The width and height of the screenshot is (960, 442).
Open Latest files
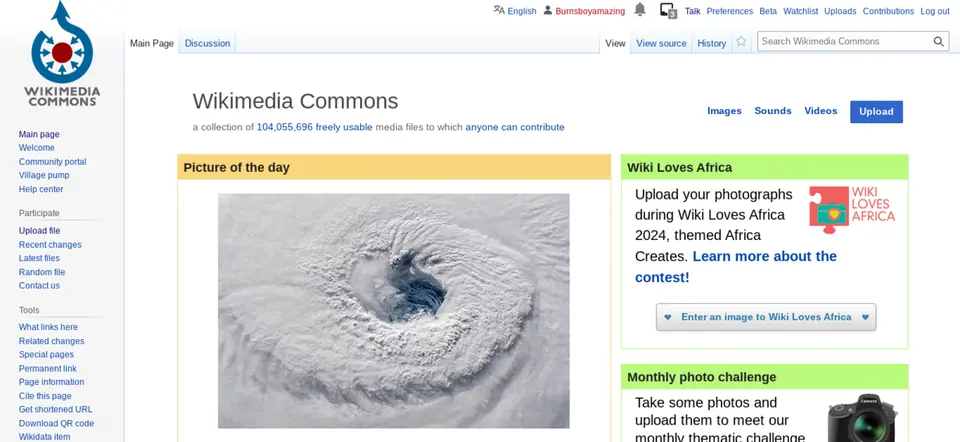tap(39, 258)
